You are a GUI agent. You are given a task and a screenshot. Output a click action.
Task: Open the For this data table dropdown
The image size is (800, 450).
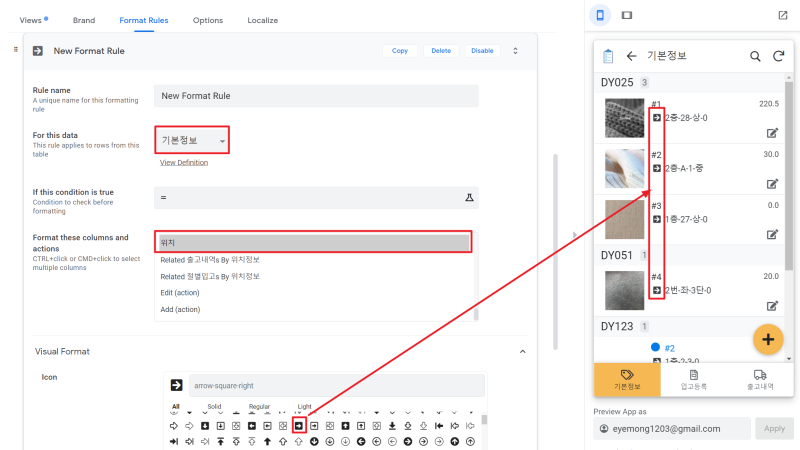[x=192, y=140]
